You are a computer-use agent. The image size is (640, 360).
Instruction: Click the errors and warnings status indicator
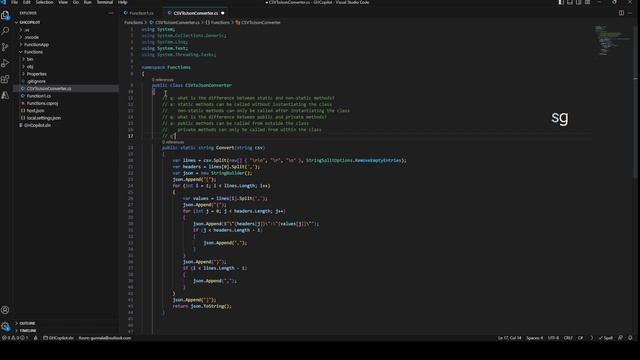(15, 338)
